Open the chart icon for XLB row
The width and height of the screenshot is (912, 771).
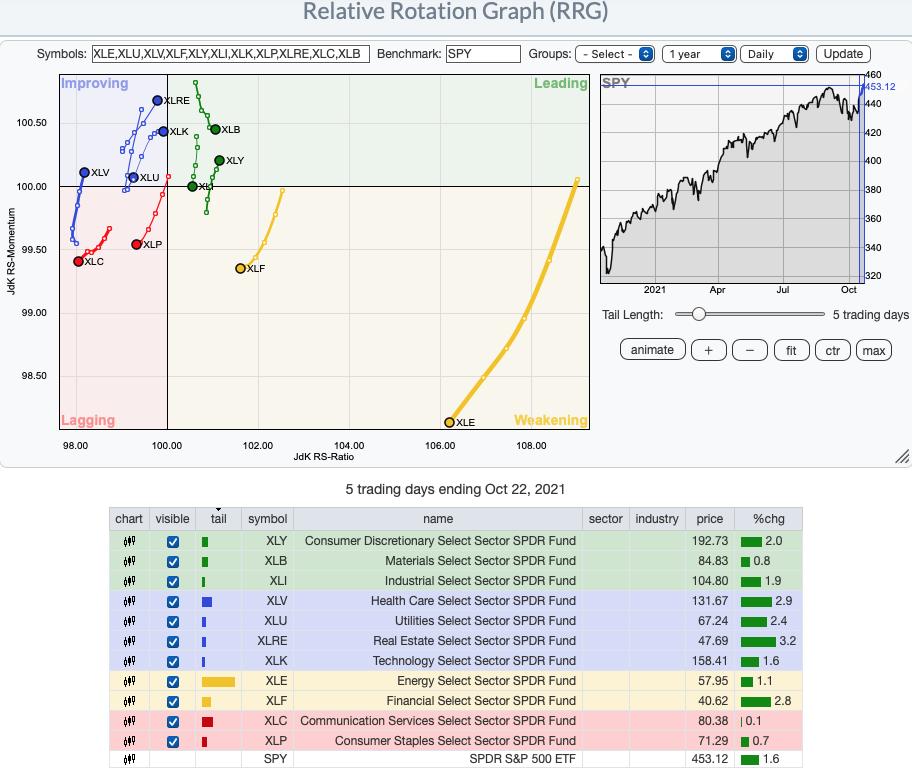pyautogui.click(x=129, y=561)
